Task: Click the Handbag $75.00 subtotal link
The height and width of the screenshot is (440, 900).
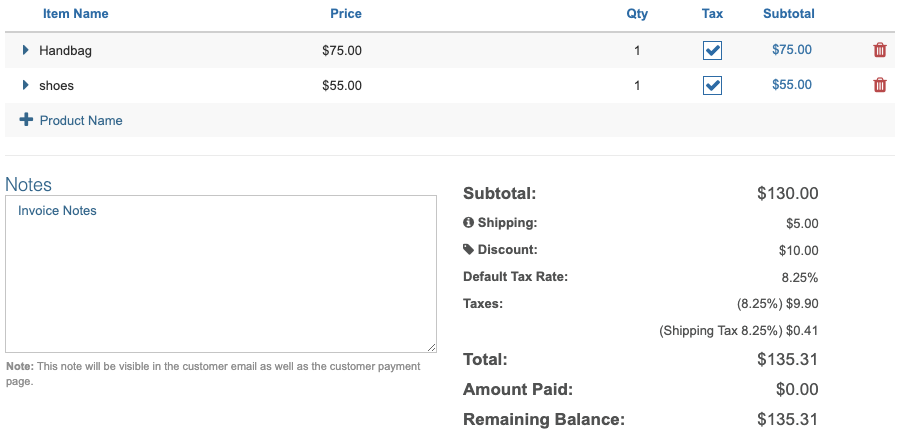Action: [792, 50]
